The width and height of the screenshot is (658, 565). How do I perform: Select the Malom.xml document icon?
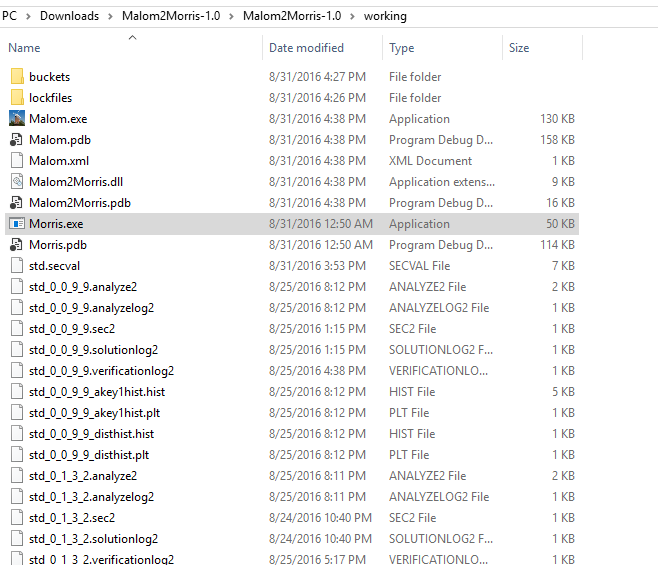point(16,161)
